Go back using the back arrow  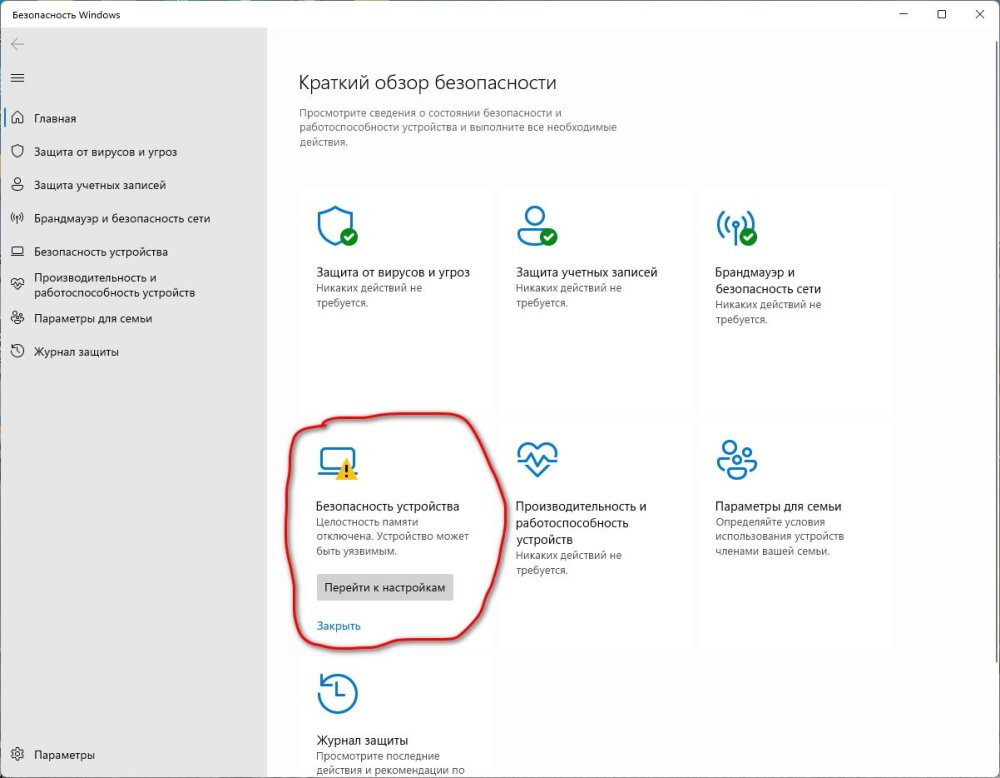(x=17, y=44)
